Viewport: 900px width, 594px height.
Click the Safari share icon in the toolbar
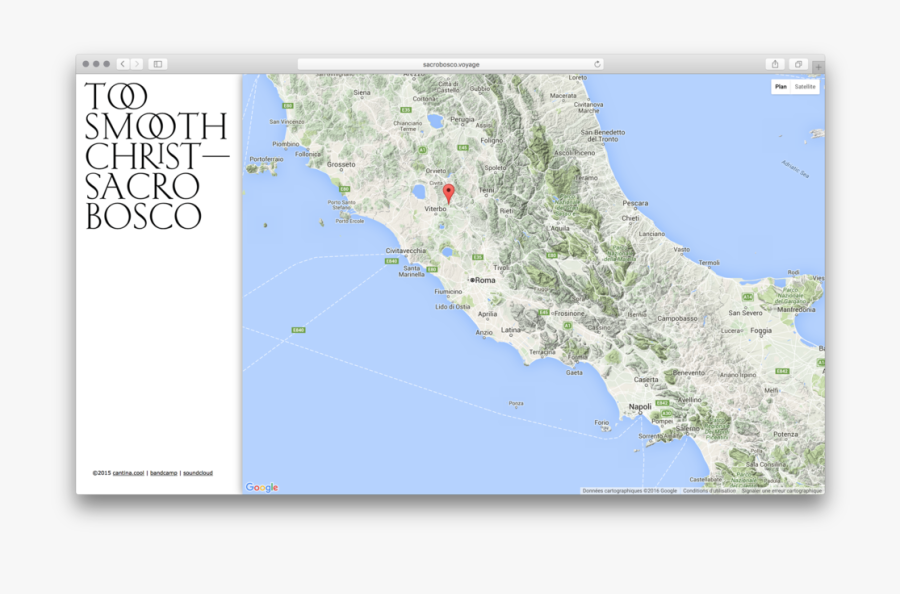coord(775,62)
